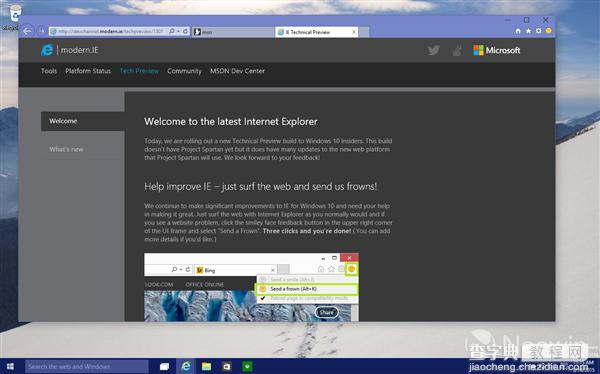Click the Microsoft logo

[x=497, y=50]
